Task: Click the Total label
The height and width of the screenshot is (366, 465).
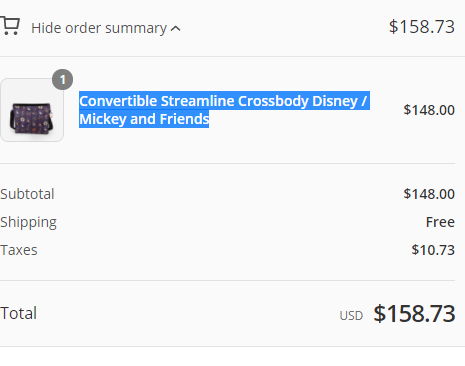Action: click(x=18, y=313)
